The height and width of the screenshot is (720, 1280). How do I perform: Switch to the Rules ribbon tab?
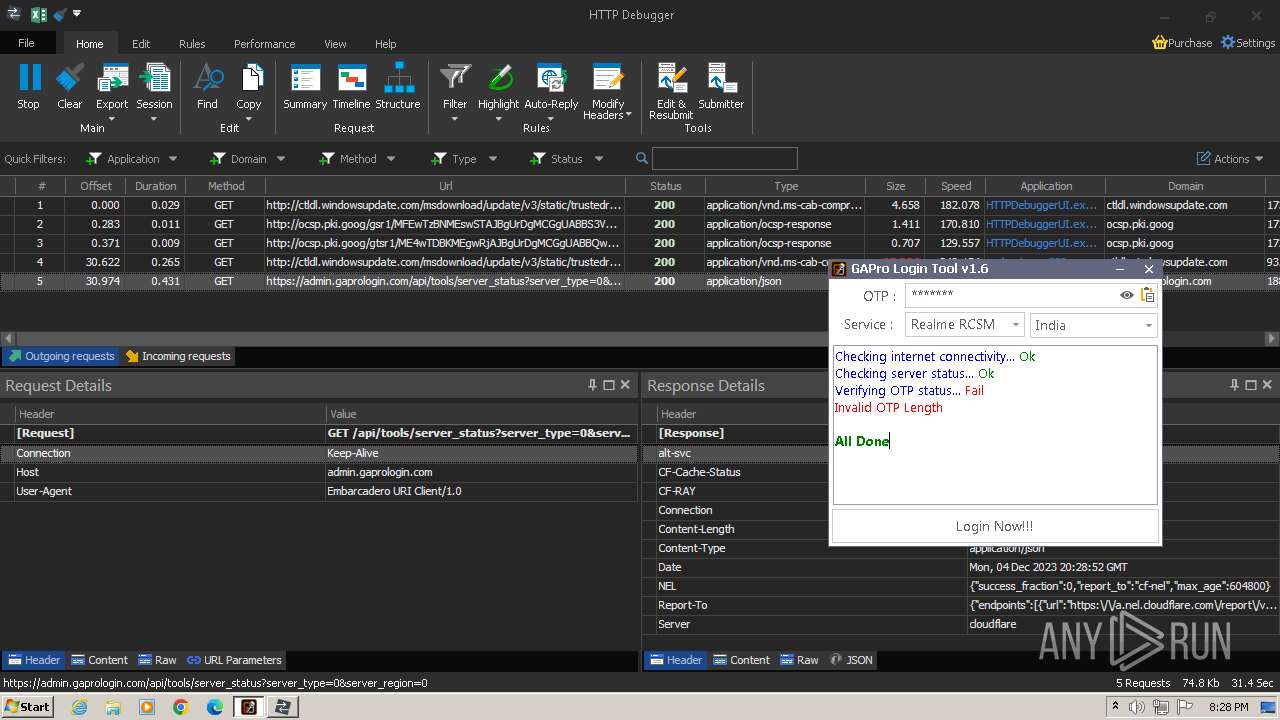pyautogui.click(x=192, y=44)
